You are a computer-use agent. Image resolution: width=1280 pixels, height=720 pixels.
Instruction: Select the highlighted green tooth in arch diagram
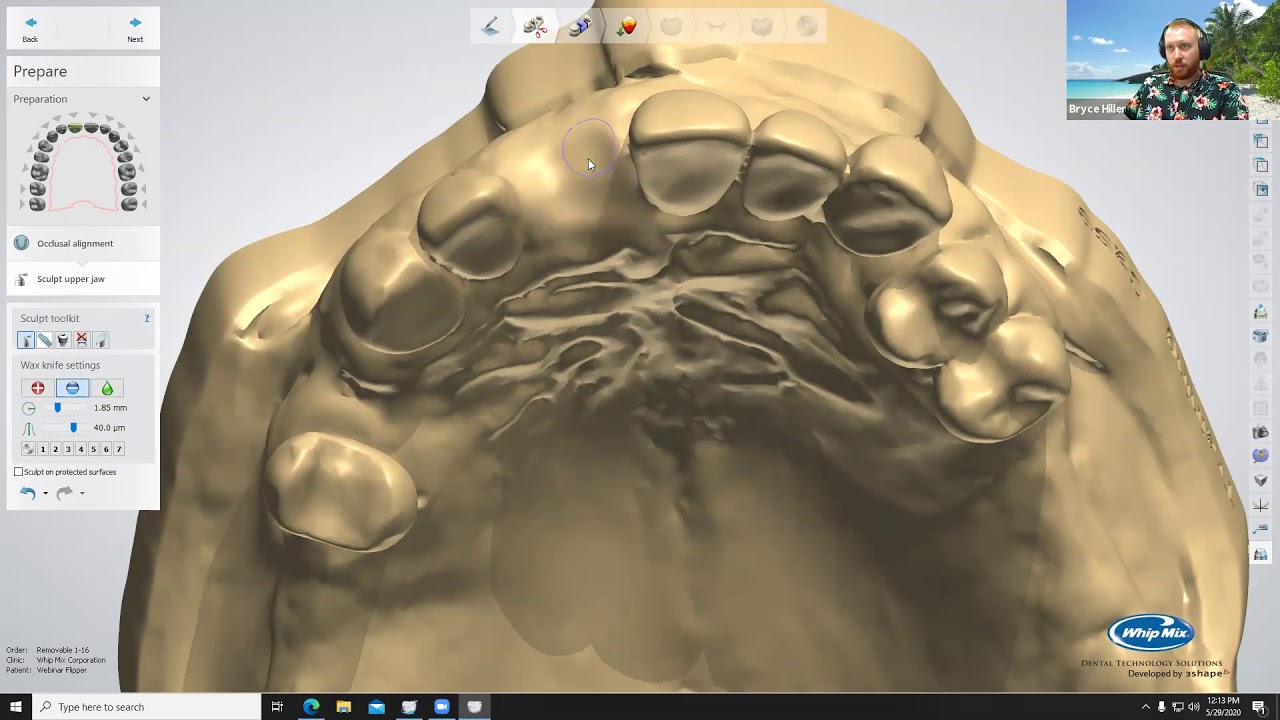[x=75, y=128]
